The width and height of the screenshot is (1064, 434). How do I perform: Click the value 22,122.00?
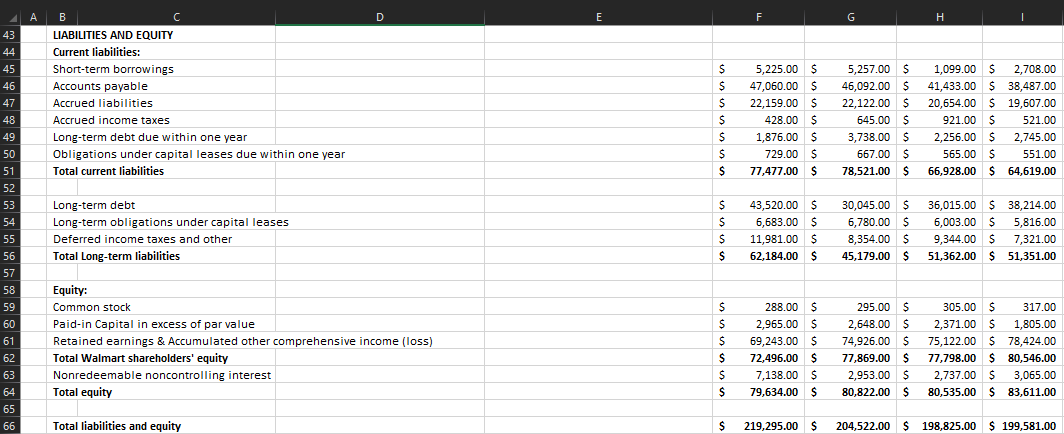click(866, 103)
